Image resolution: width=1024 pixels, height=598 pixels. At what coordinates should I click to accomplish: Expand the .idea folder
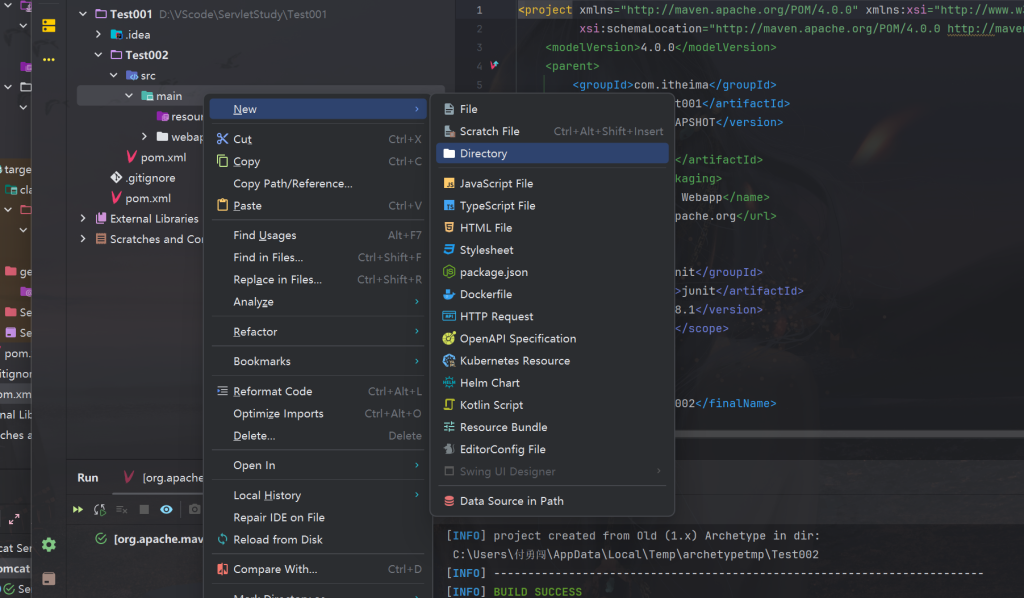click(x=99, y=35)
